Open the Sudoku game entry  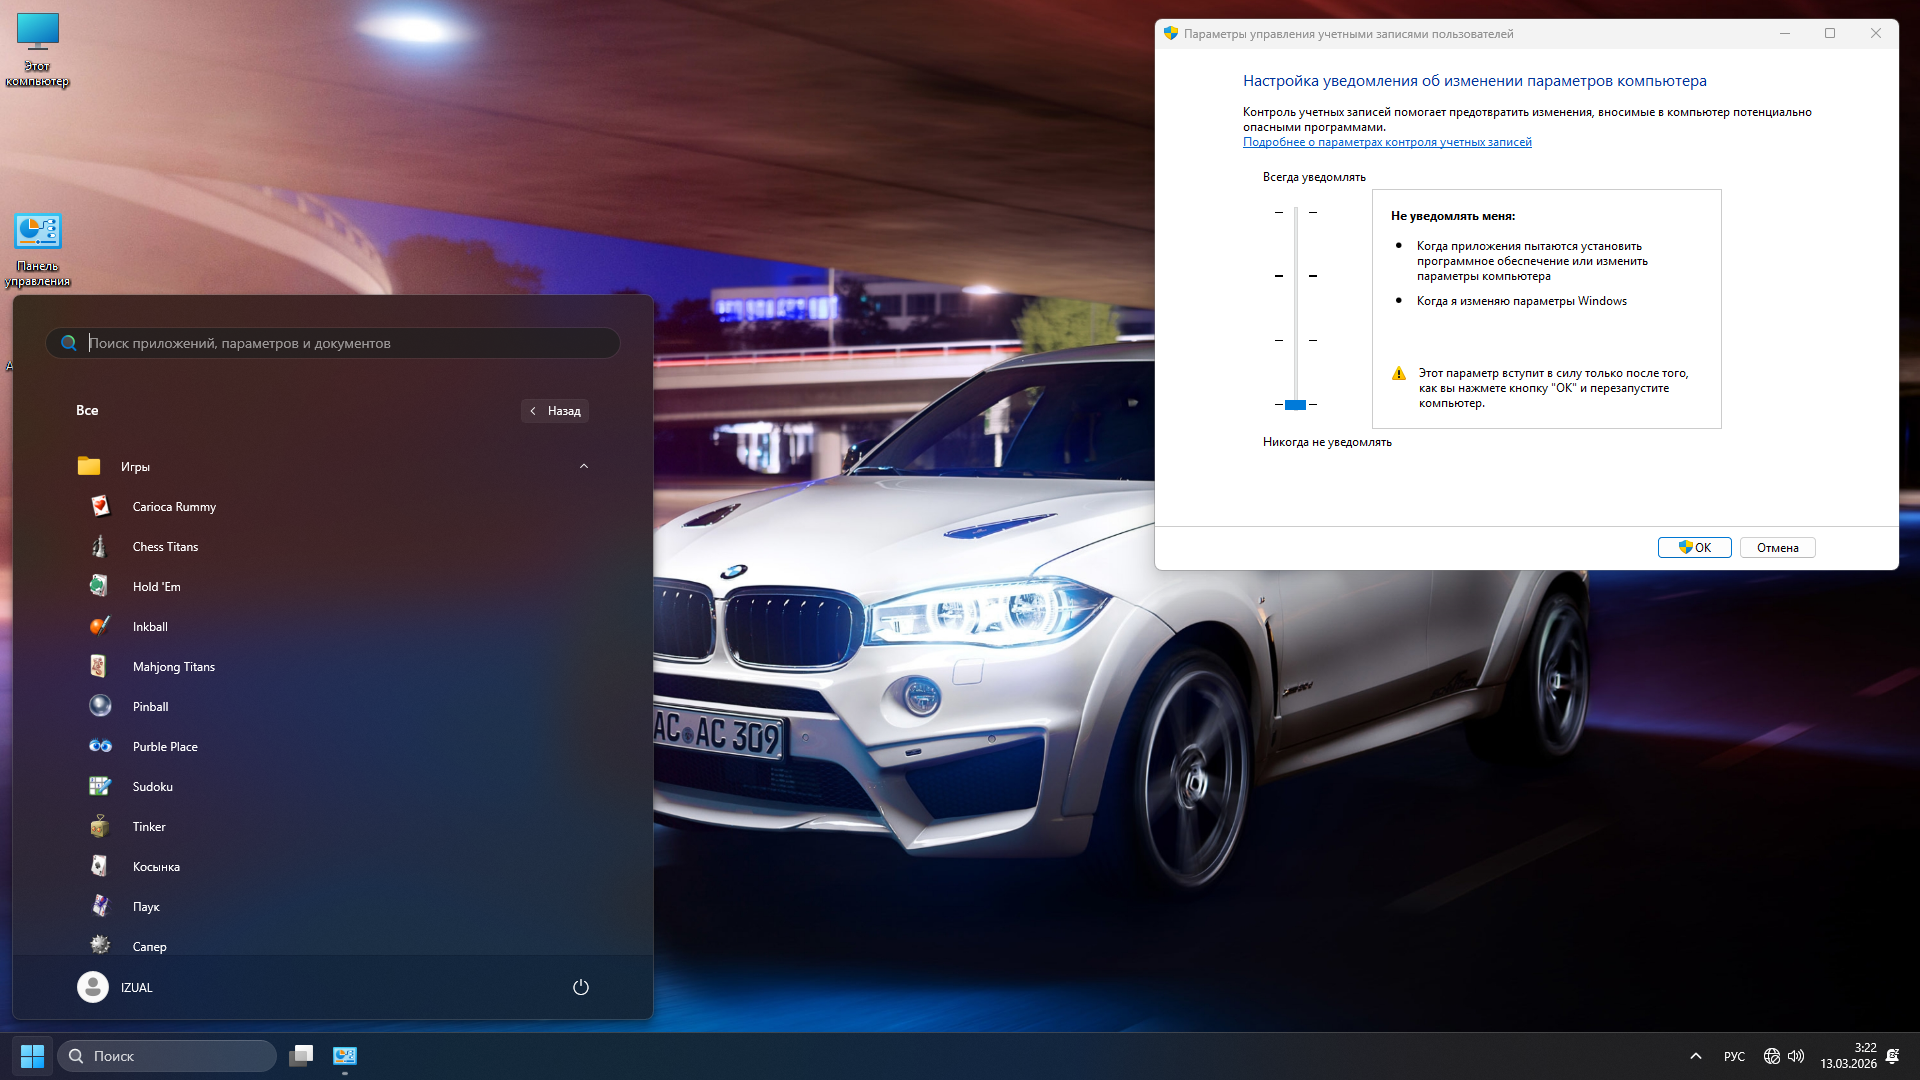click(x=152, y=787)
